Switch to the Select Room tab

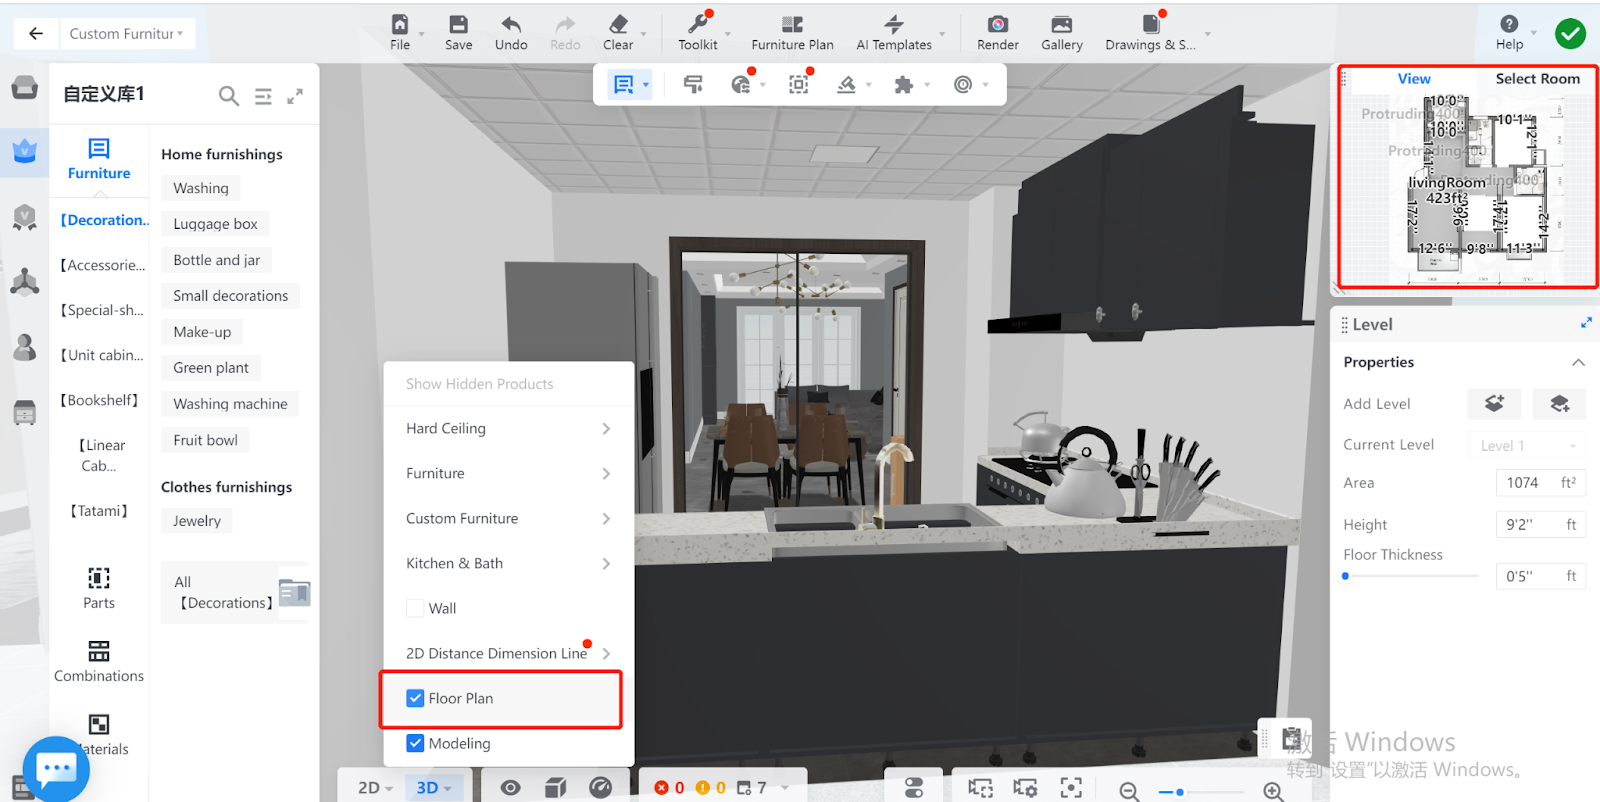(x=1538, y=79)
